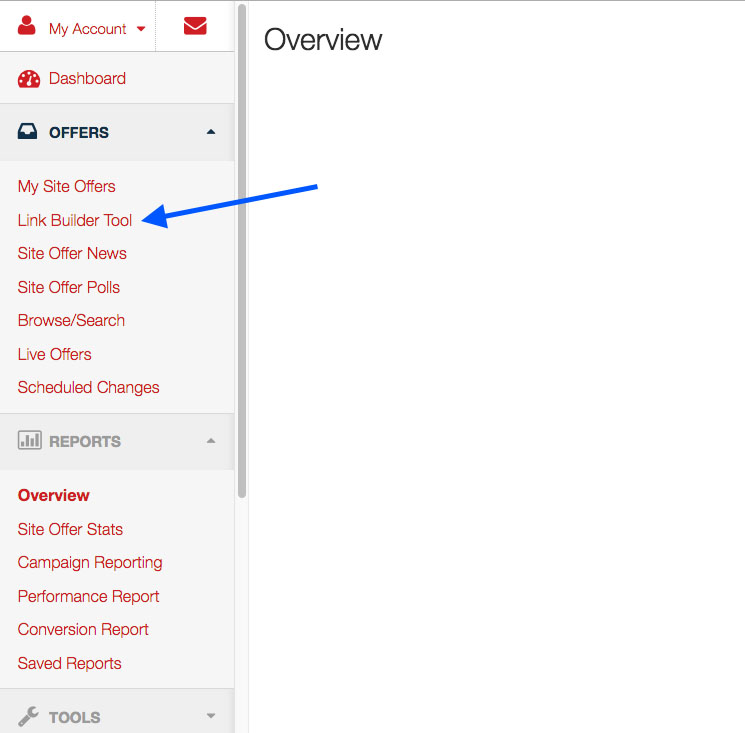The image size is (745, 733).
Task: Click the Overview page heading
Action: (x=323, y=39)
